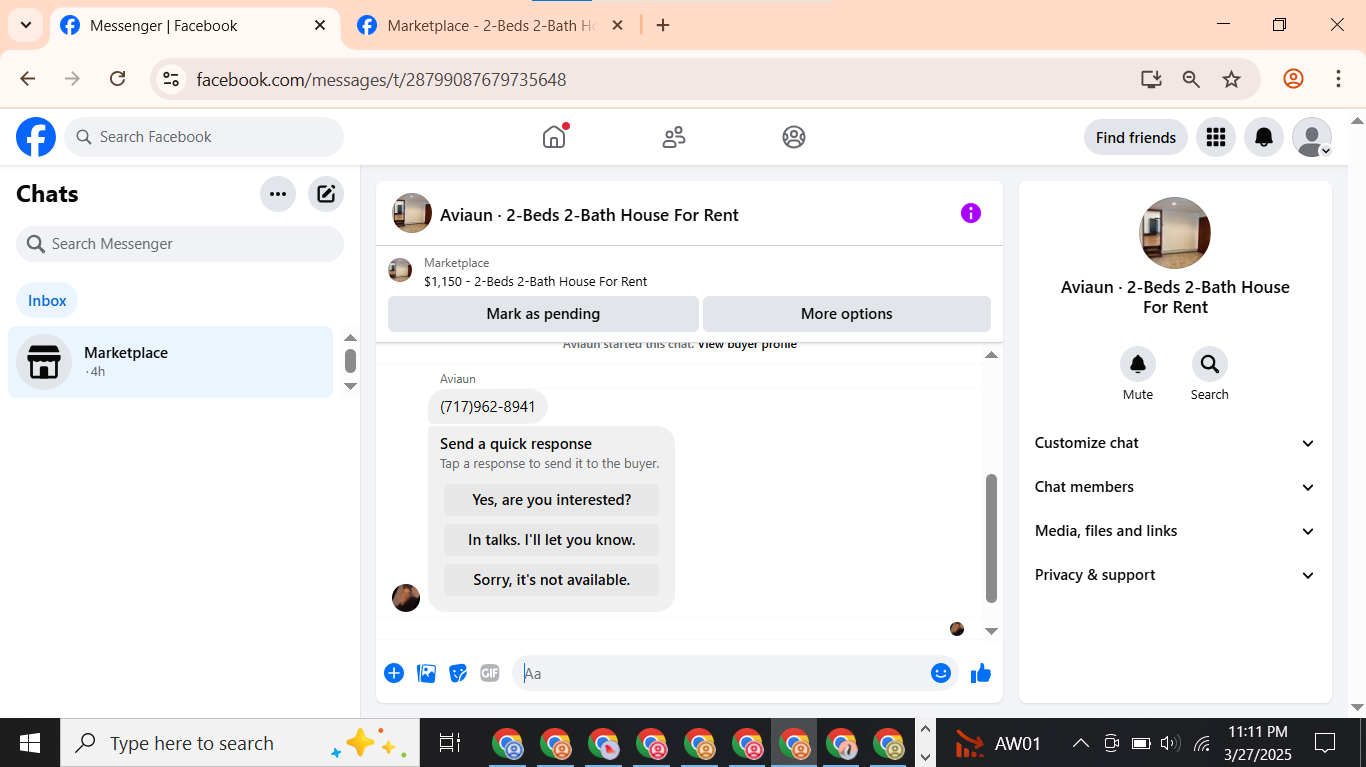Click the conversation scrollbar thumb
Image resolution: width=1366 pixels, height=767 pixels.
point(991,538)
